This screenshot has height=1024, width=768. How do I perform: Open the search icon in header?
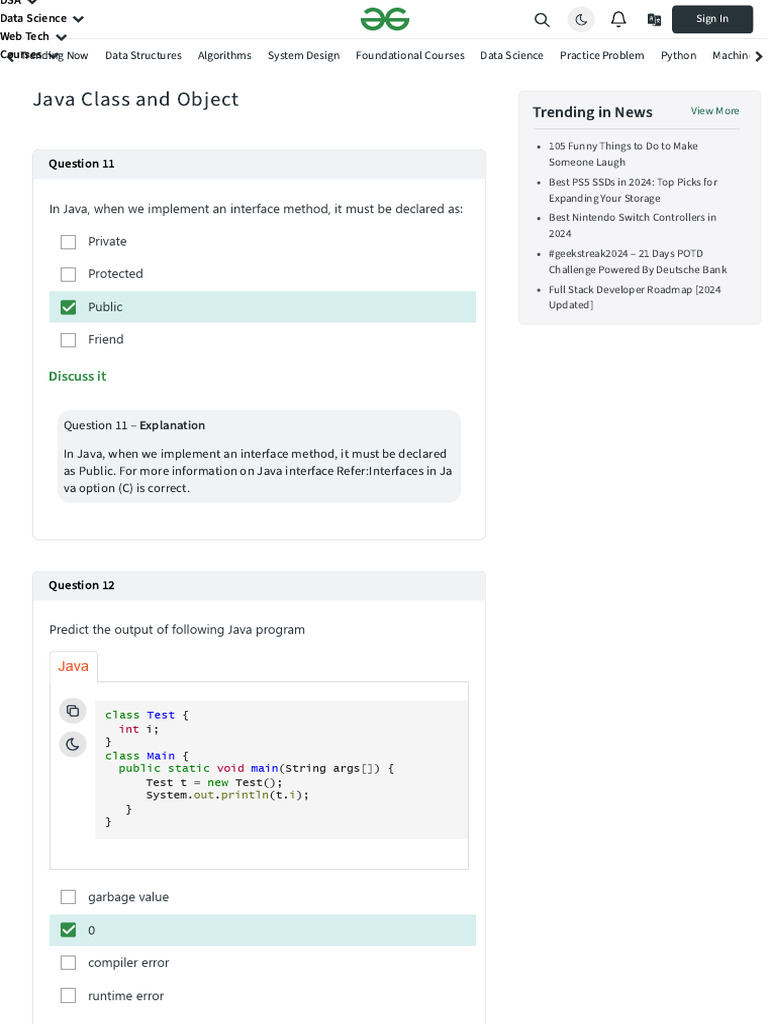(542, 19)
